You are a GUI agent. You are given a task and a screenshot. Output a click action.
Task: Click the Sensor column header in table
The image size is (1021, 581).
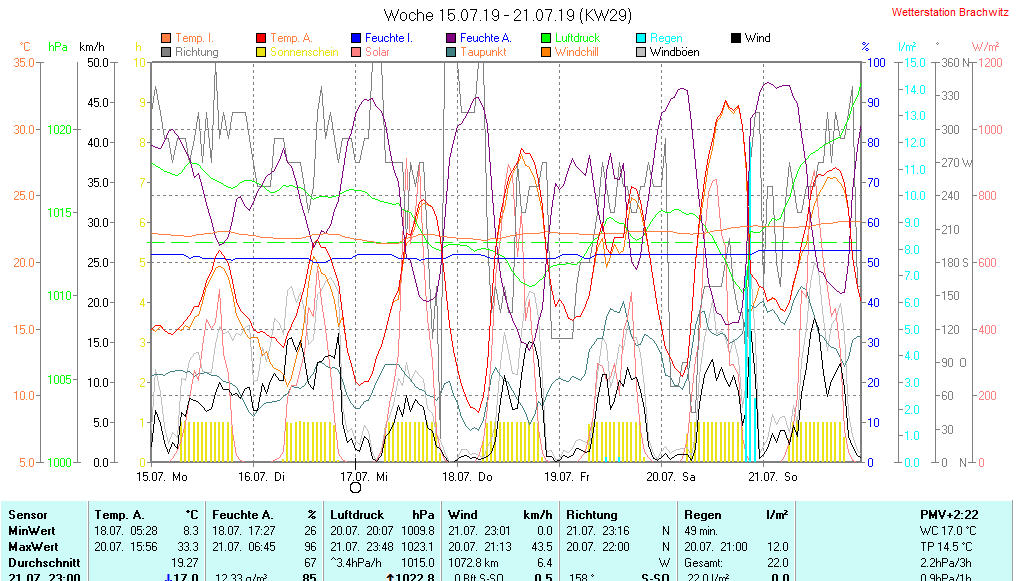[x=27, y=514]
